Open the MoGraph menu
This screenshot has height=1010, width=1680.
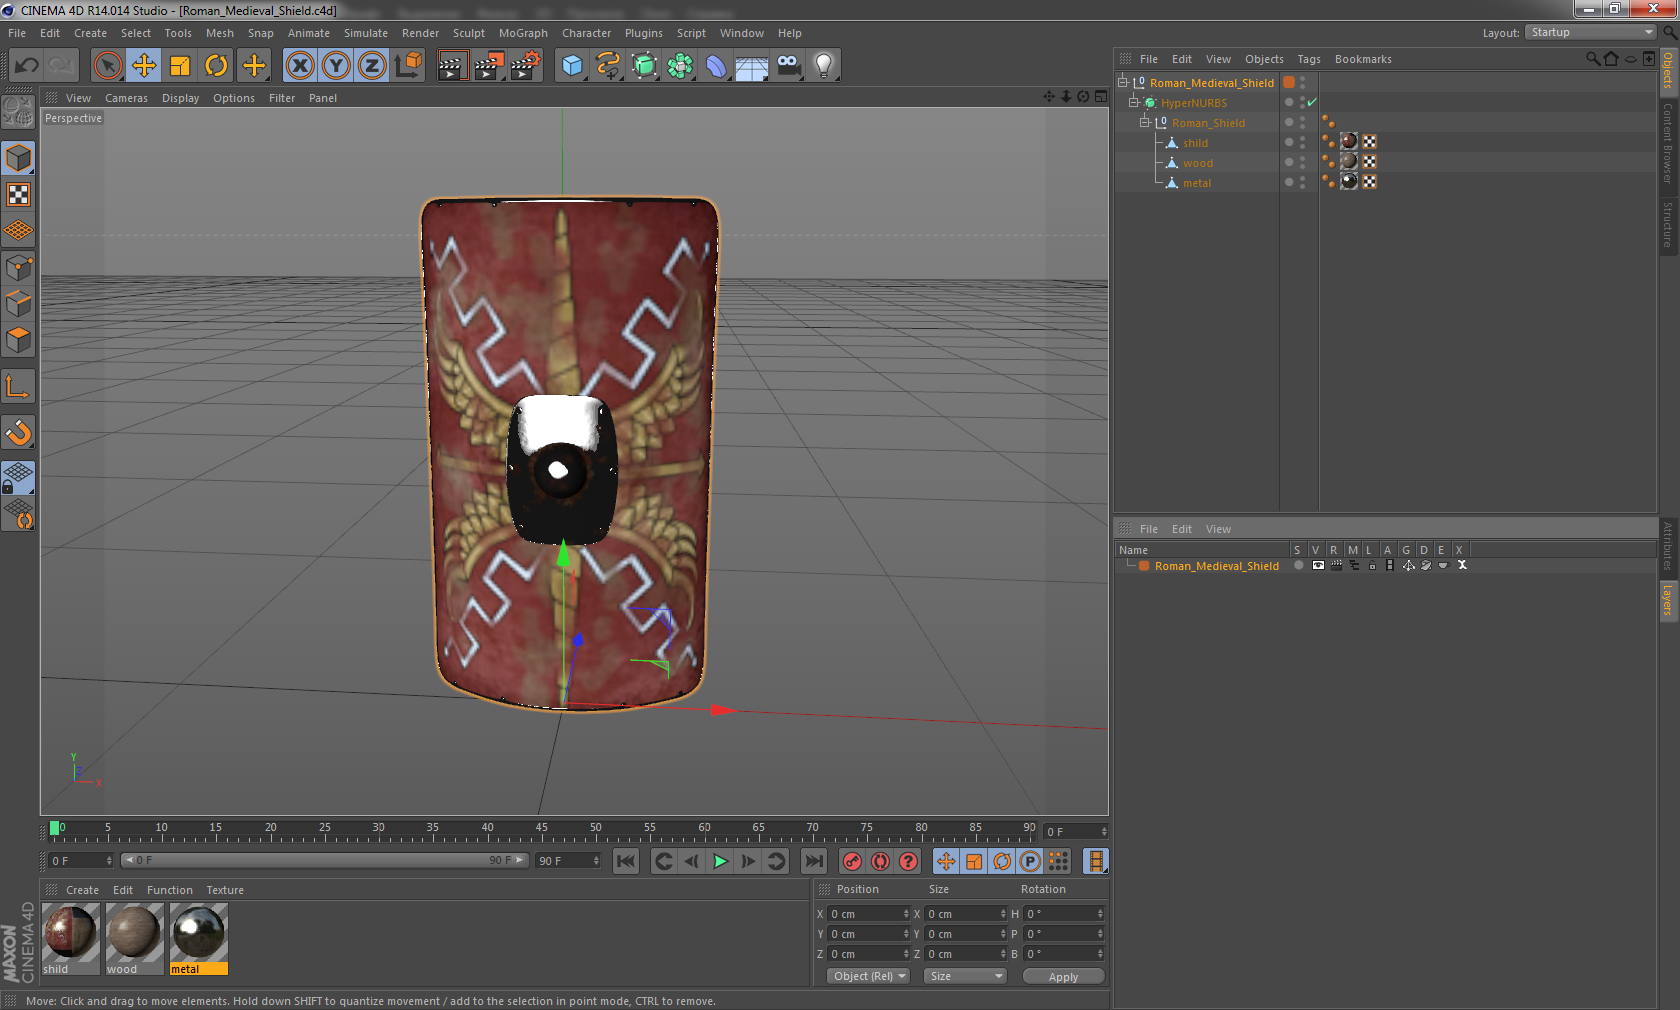[523, 33]
